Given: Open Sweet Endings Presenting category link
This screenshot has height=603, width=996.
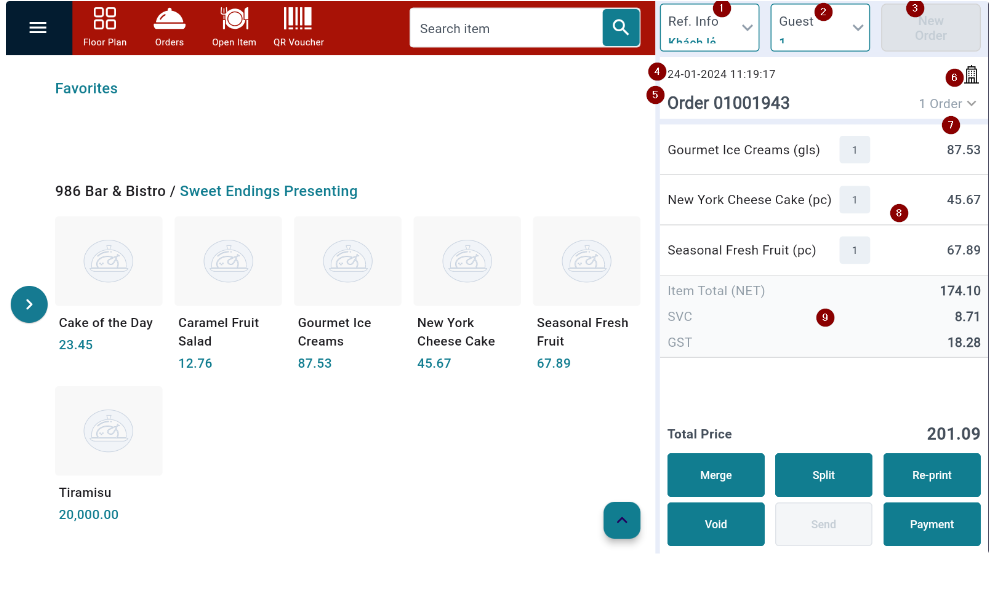Looking at the screenshot, I should [268, 191].
